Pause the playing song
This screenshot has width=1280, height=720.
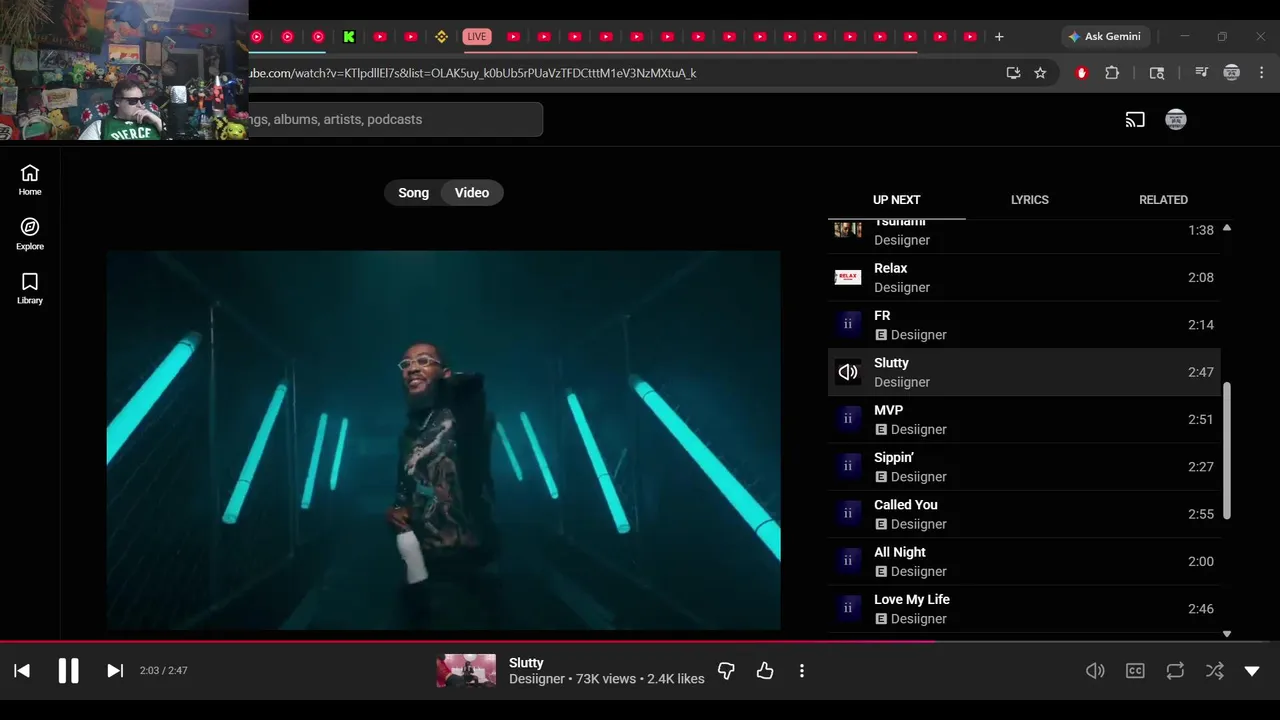pyautogui.click(x=68, y=671)
